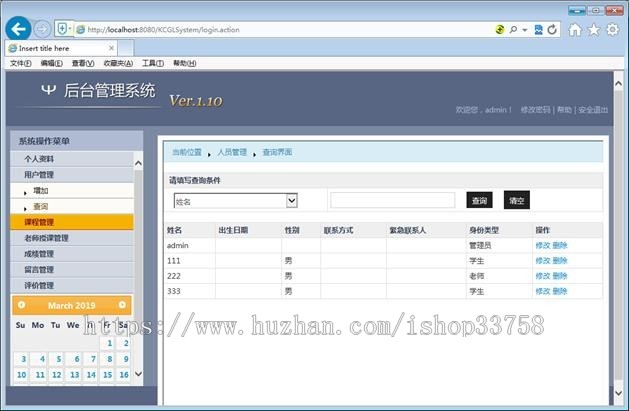
Task: Click 管理员 cell in admin row
Action: tap(480, 245)
